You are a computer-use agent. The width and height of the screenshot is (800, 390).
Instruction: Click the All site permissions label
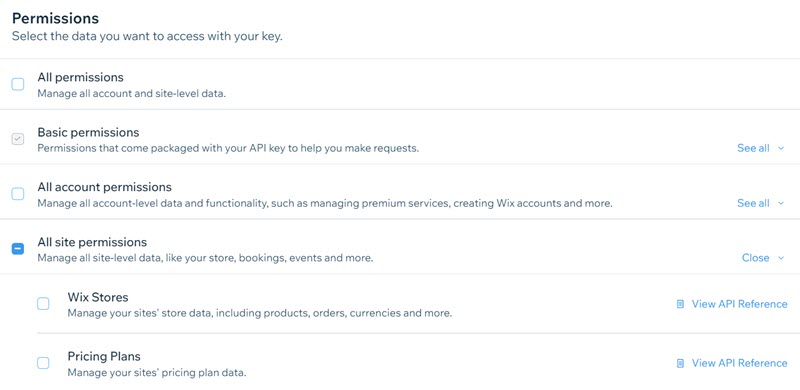tap(92, 242)
